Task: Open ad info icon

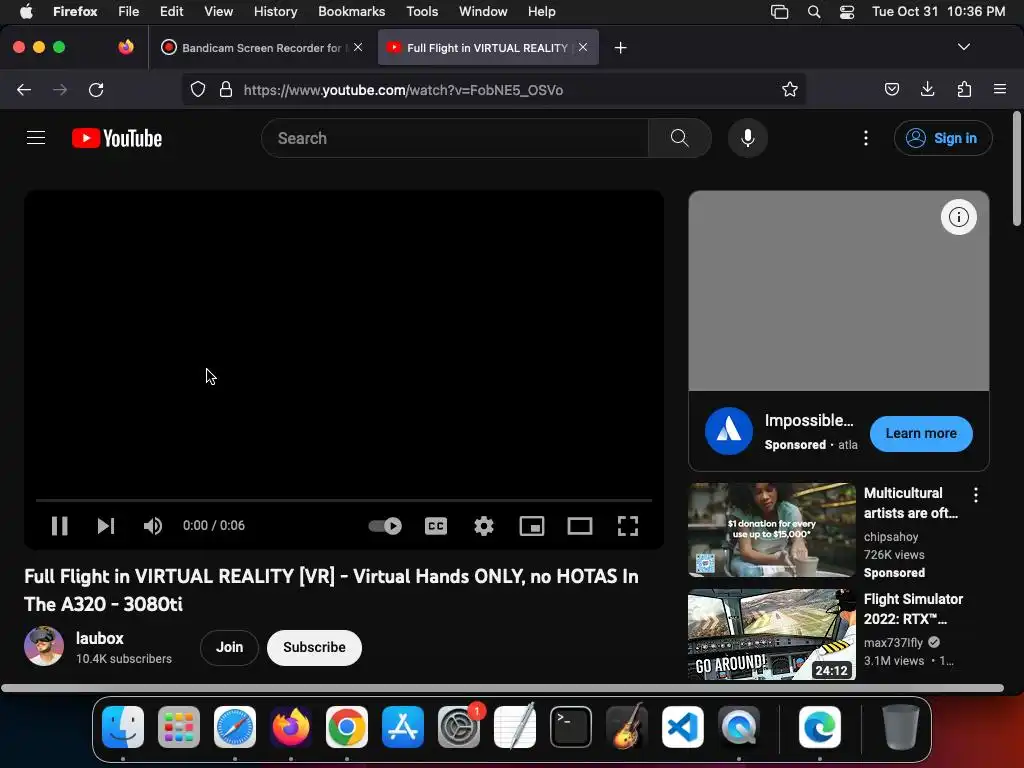Action: [x=959, y=217]
